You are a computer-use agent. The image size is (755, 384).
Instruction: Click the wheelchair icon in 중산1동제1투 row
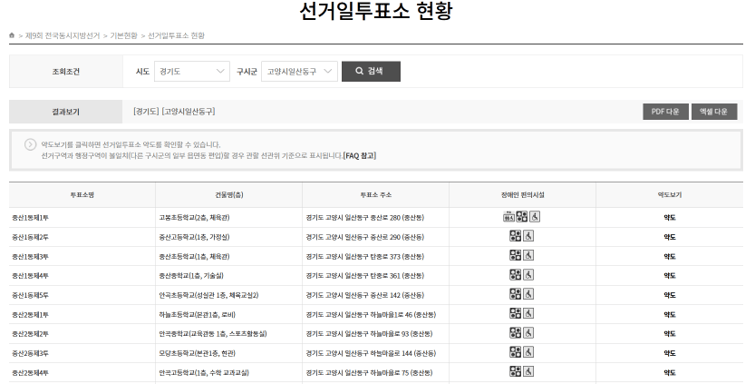[534, 217]
